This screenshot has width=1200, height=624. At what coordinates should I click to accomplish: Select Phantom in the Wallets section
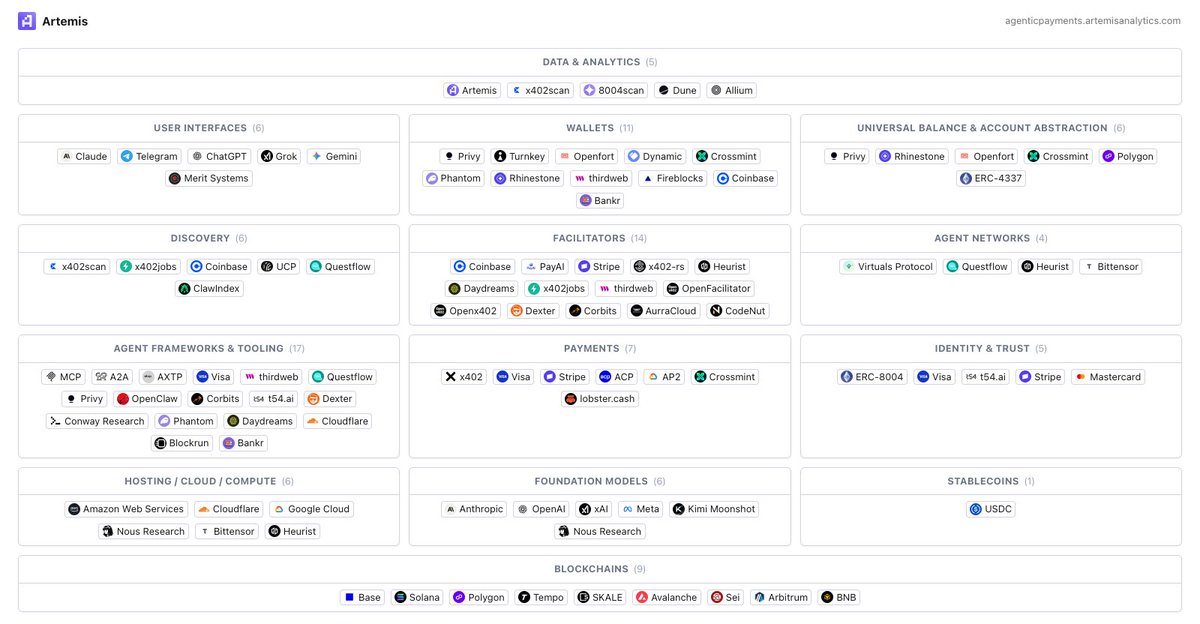(454, 178)
